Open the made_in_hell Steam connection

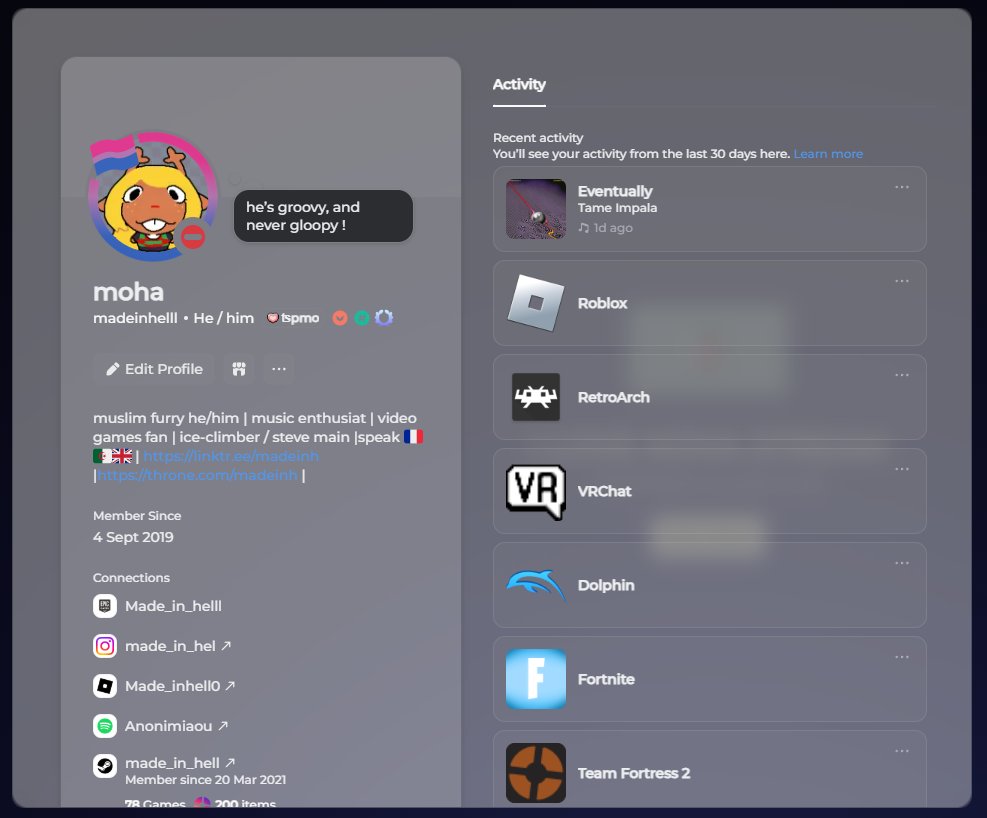point(179,763)
